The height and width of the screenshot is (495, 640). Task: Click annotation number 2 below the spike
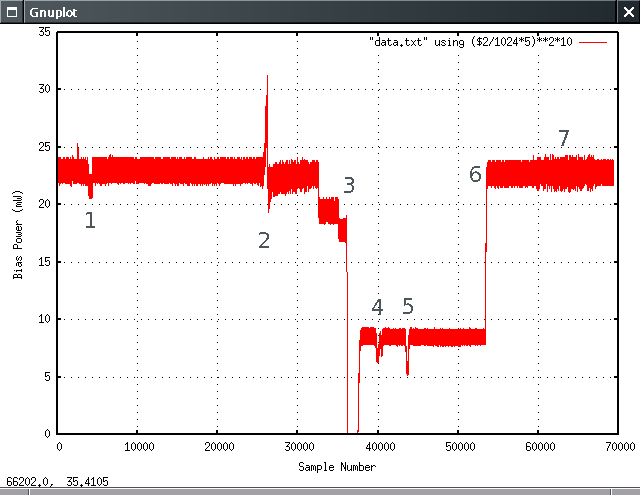coord(264,240)
